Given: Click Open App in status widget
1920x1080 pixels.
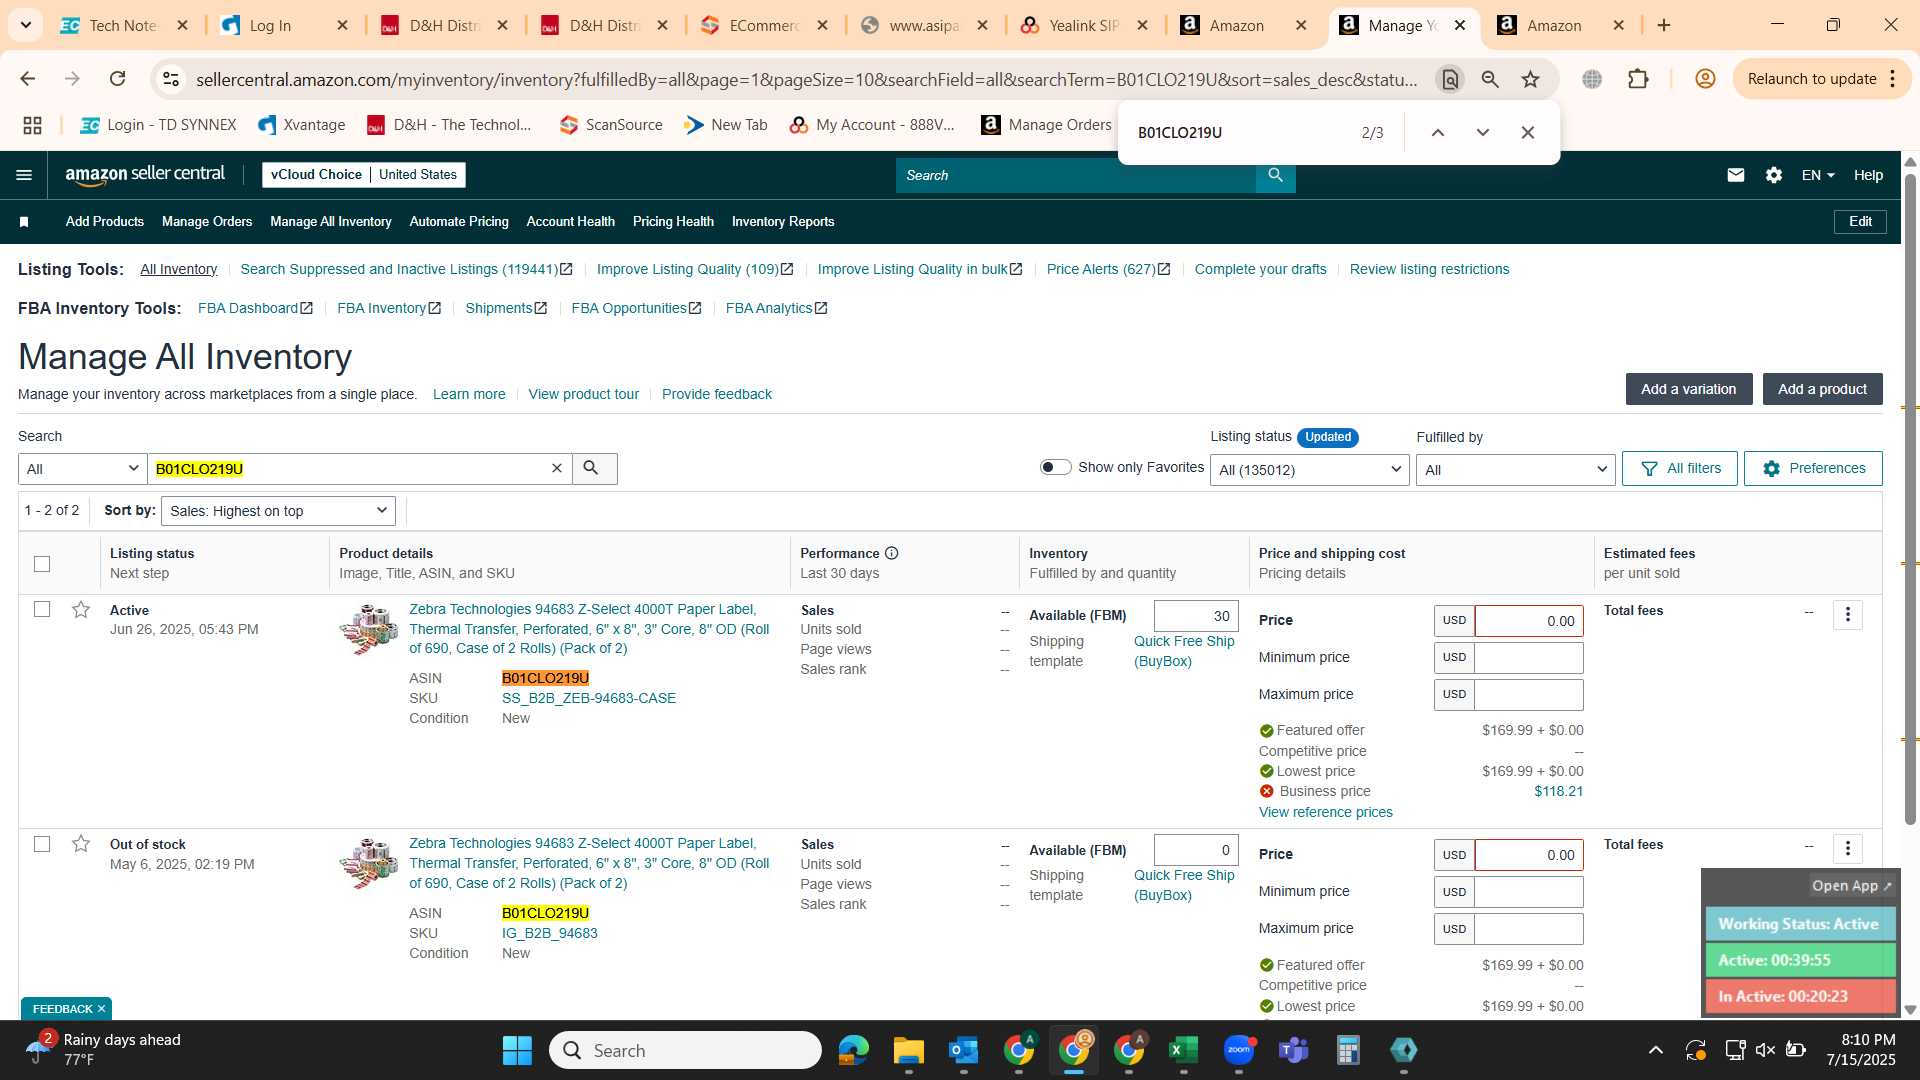Looking at the screenshot, I should click(1851, 886).
